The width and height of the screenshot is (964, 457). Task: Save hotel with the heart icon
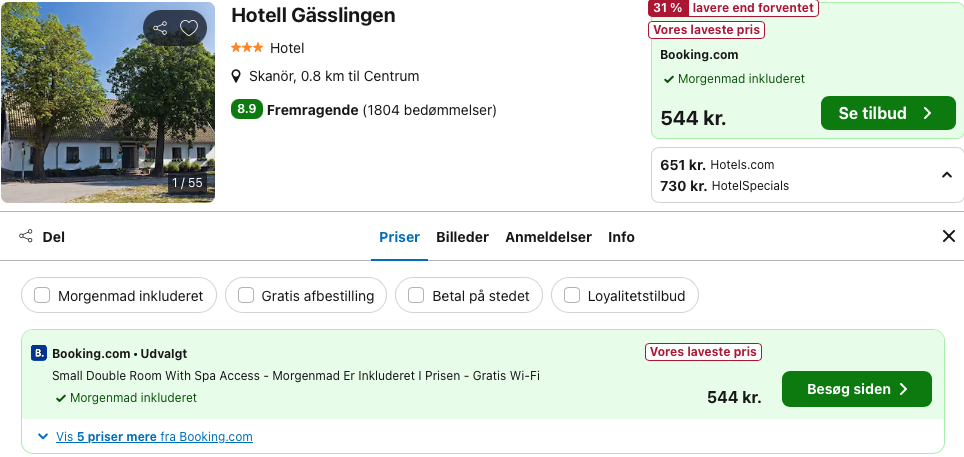pos(189,28)
